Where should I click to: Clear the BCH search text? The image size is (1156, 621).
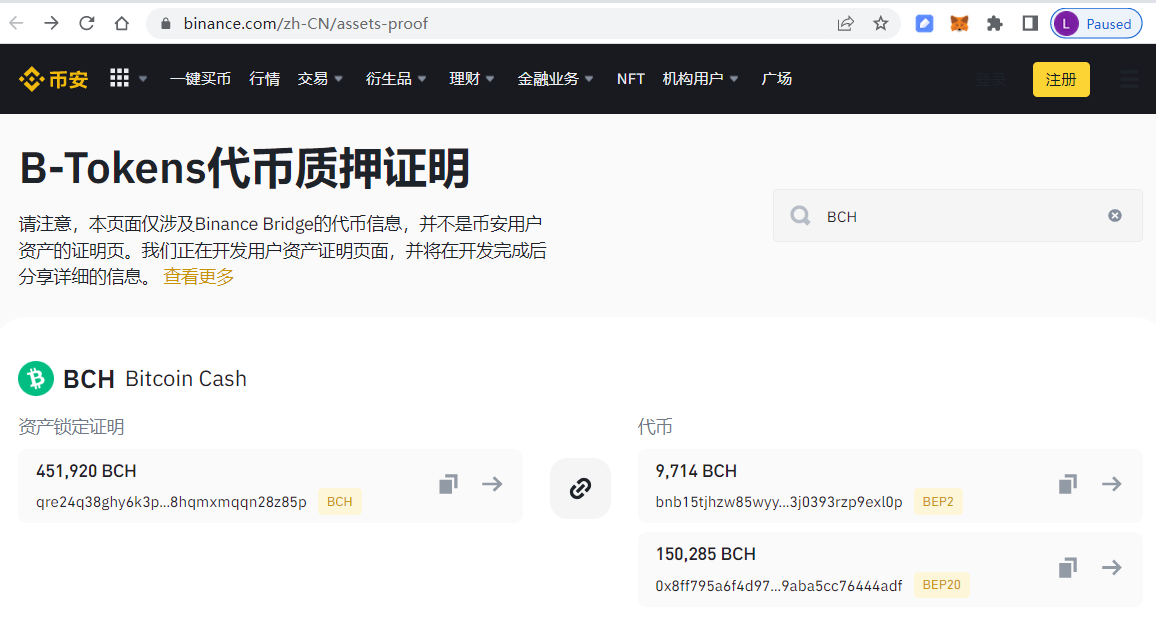point(1115,215)
